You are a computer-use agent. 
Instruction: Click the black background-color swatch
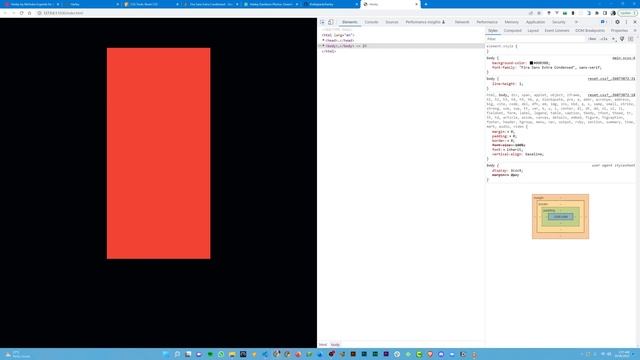pos(531,63)
